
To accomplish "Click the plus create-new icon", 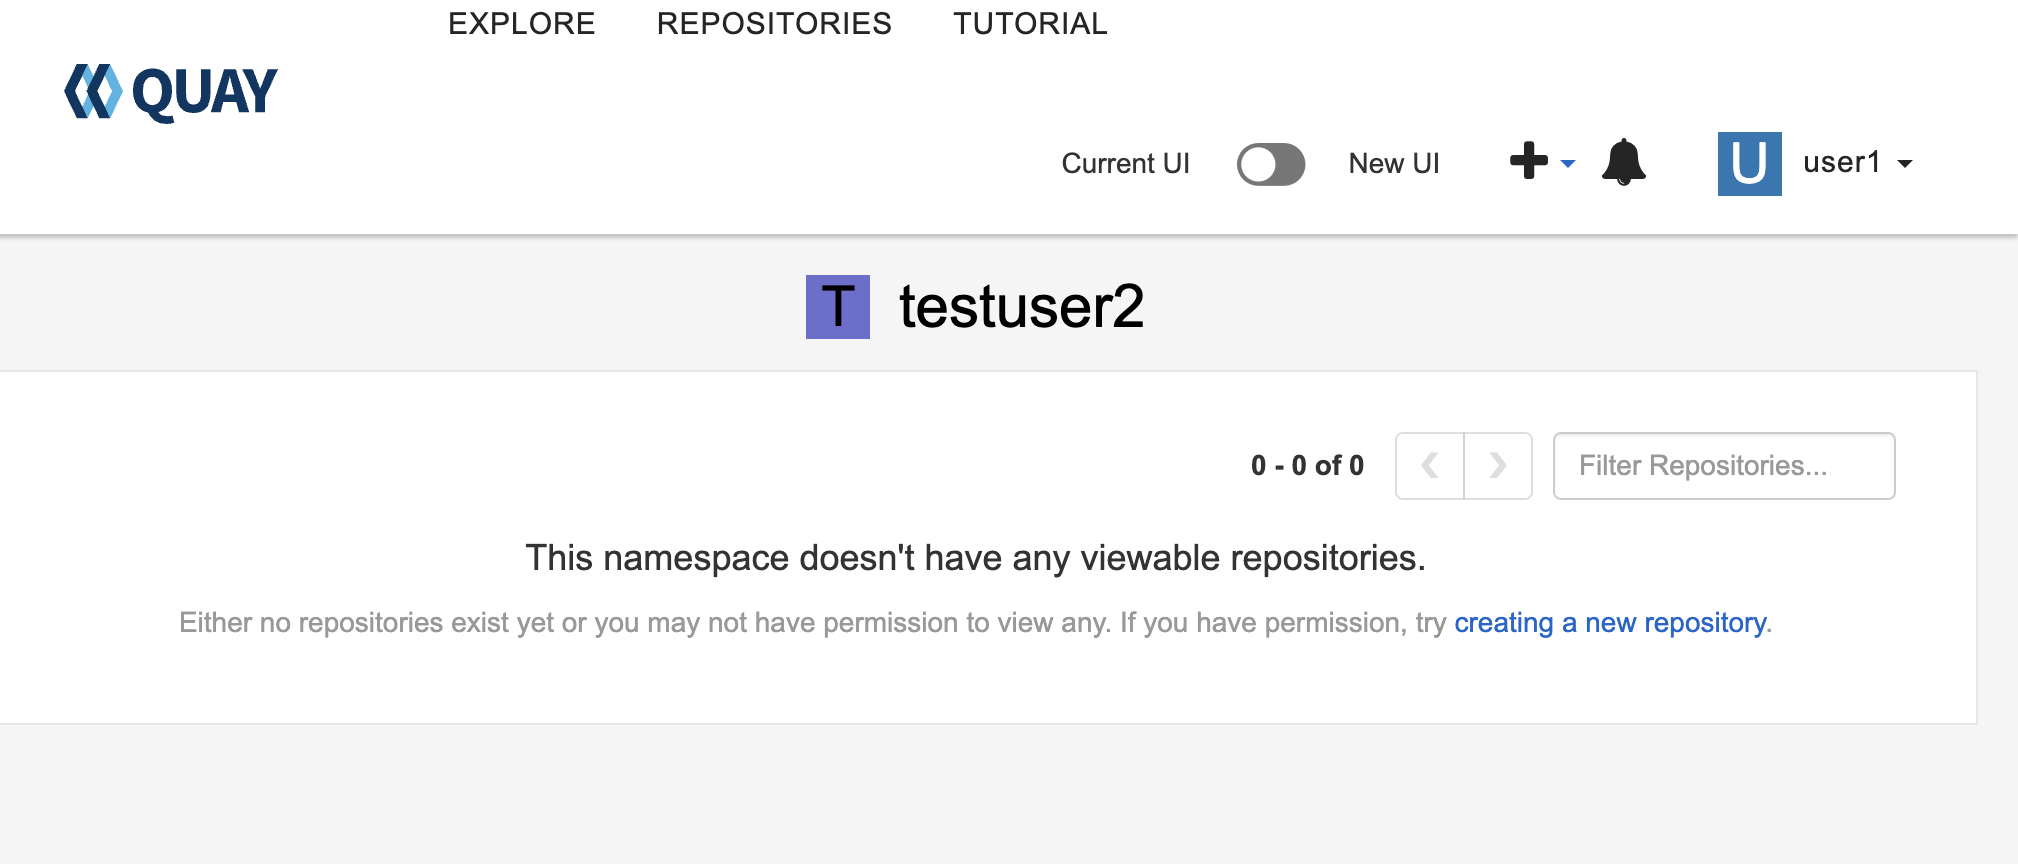I will point(1529,161).
